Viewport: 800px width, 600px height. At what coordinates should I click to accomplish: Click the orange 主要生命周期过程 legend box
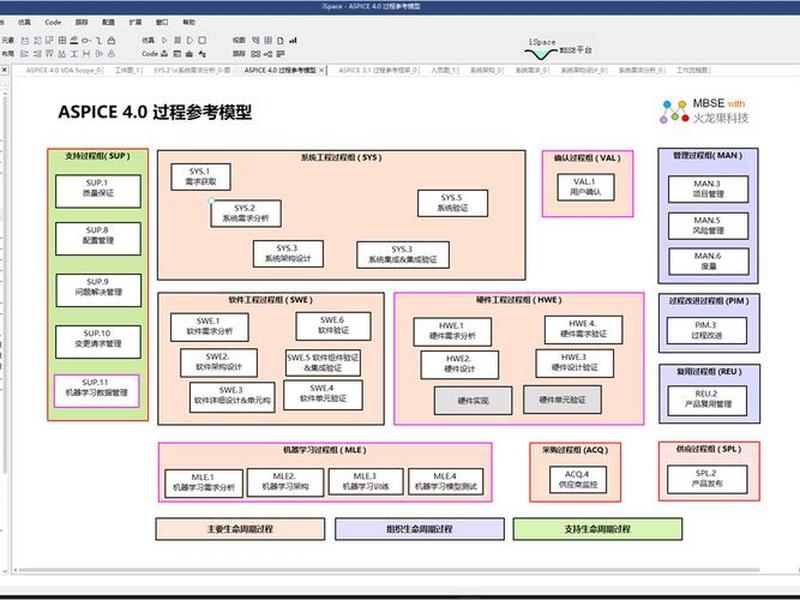point(240,529)
